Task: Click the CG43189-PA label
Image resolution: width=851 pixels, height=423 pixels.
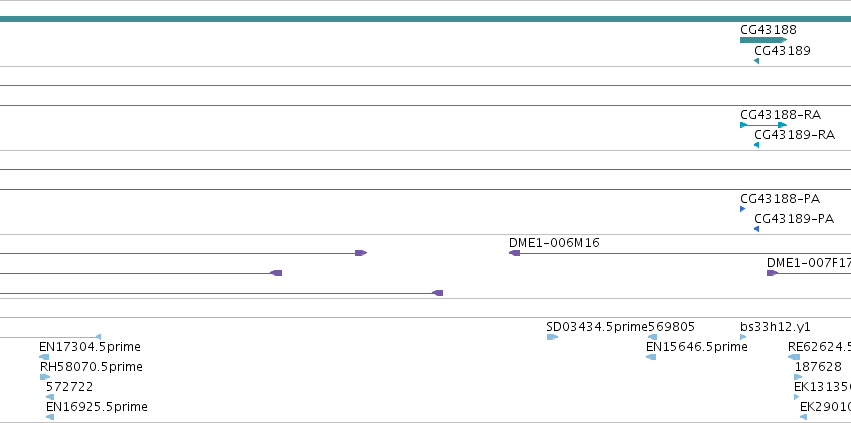Action: [x=794, y=219]
